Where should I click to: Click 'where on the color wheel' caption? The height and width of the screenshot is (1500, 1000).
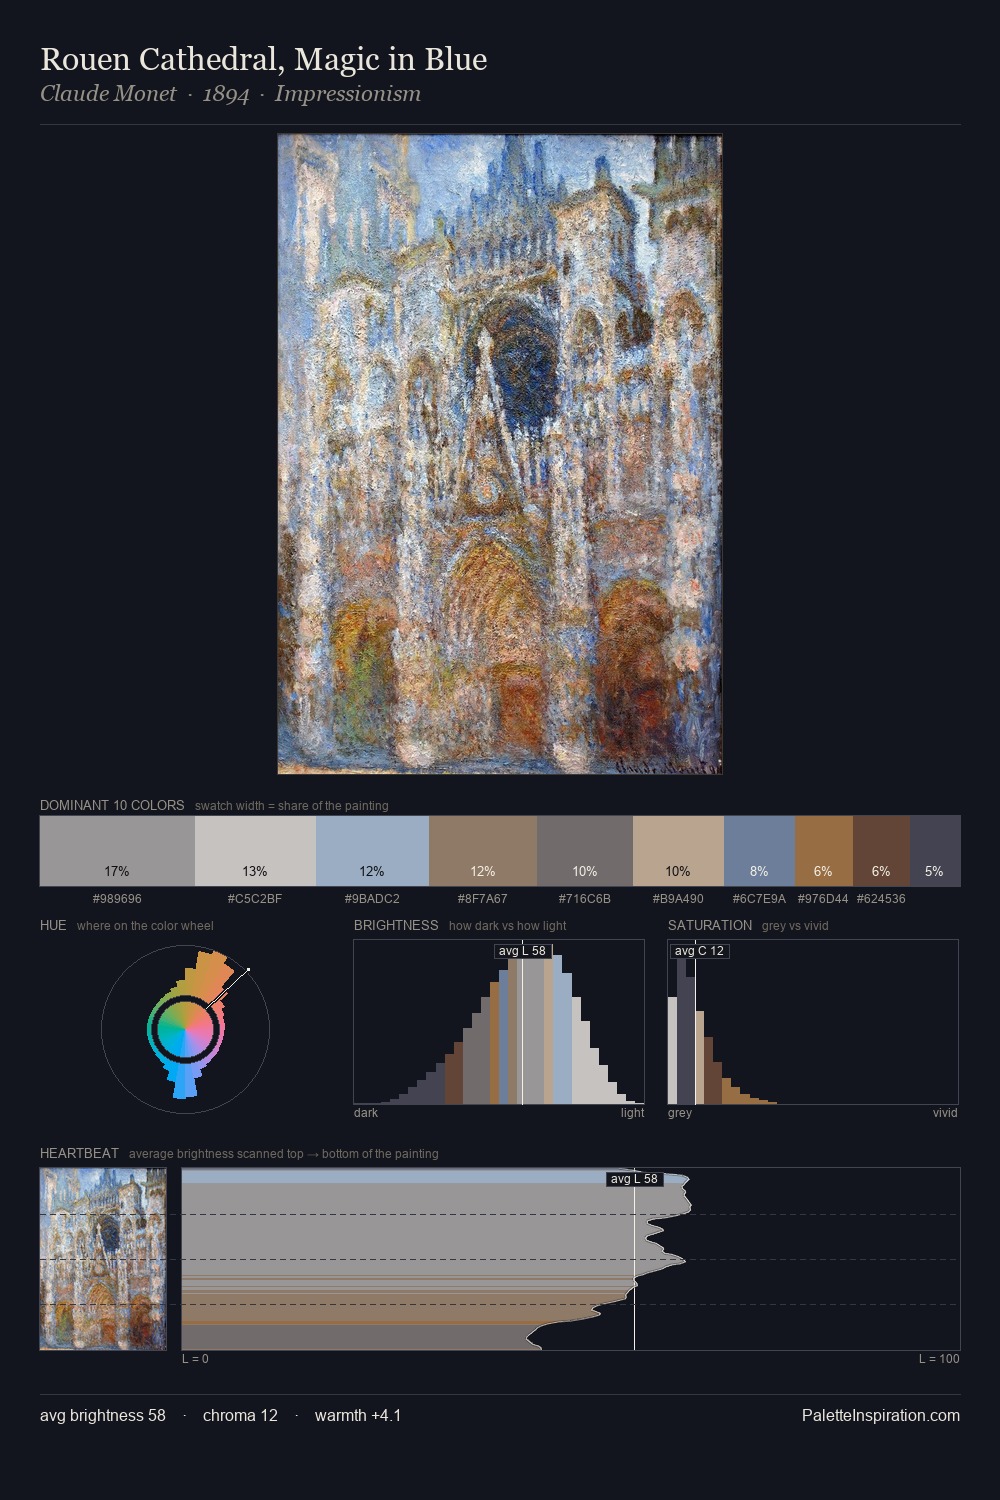[x=145, y=925]
